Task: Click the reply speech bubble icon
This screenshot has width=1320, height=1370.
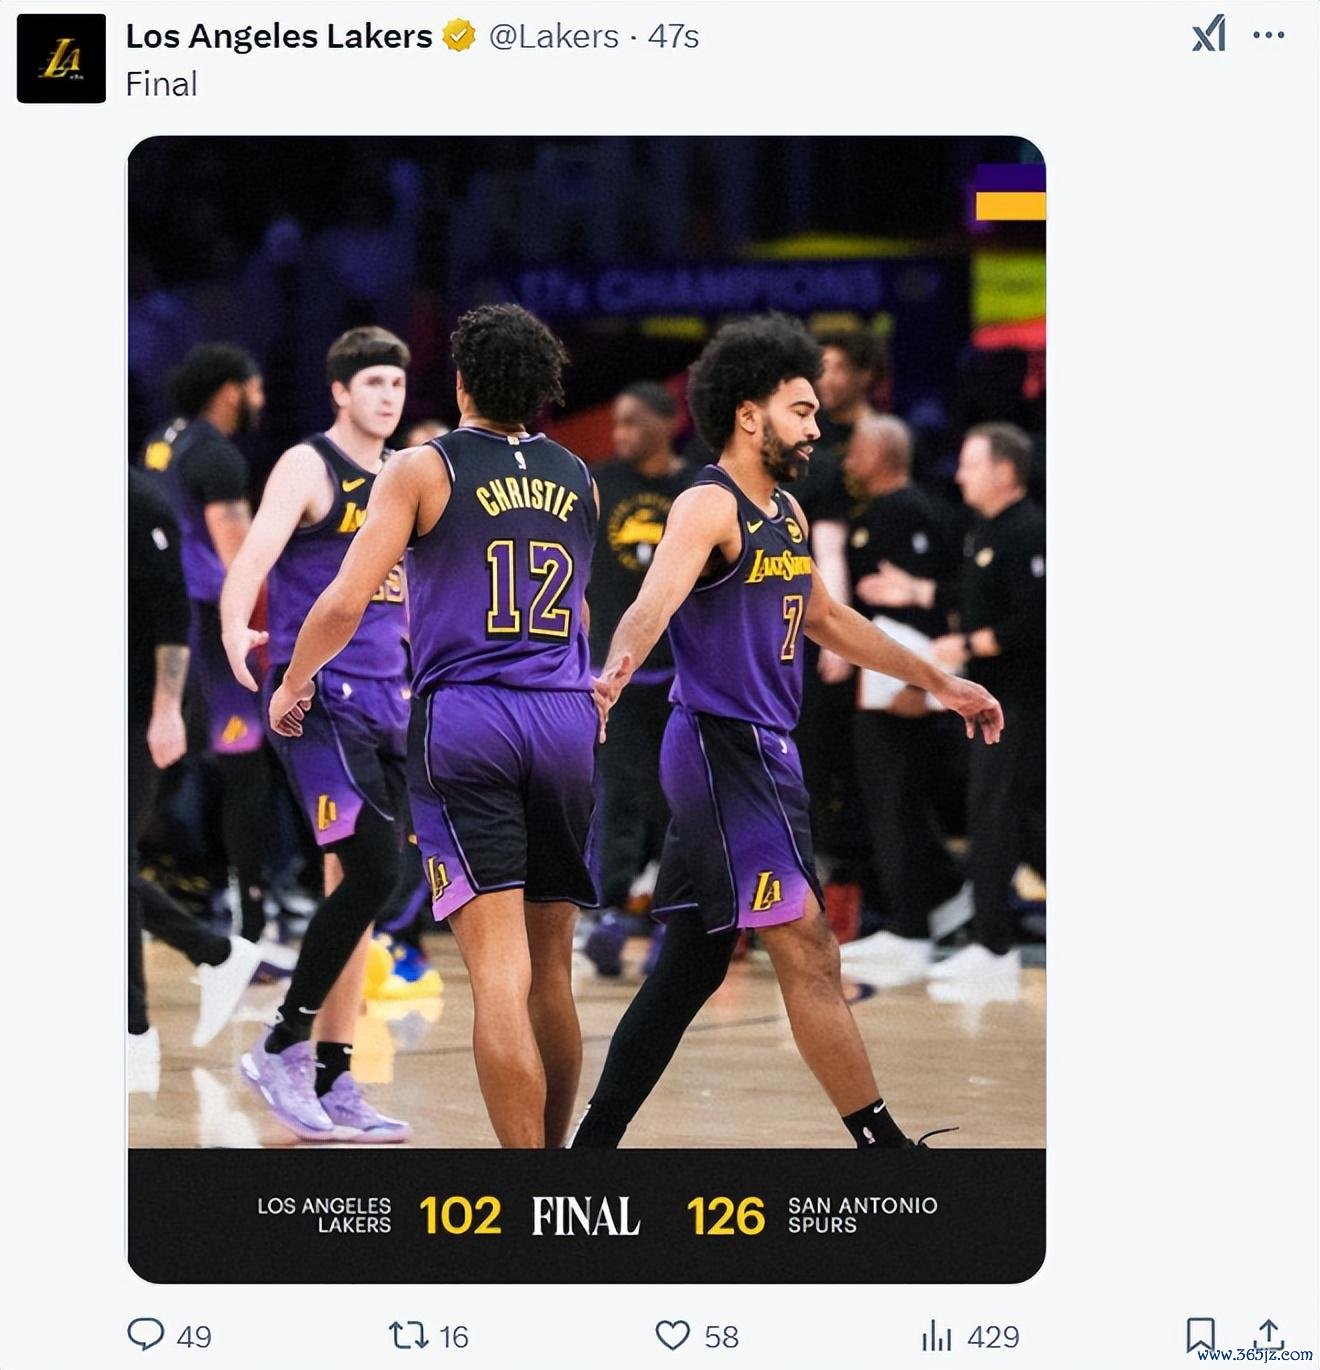Action: (146, 1334)
